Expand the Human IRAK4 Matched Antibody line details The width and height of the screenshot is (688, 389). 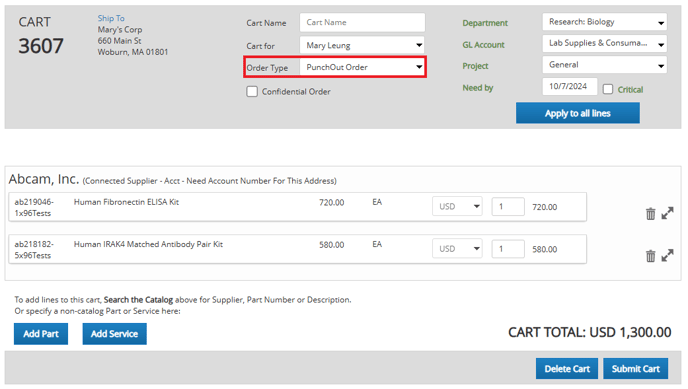point(667,255)
